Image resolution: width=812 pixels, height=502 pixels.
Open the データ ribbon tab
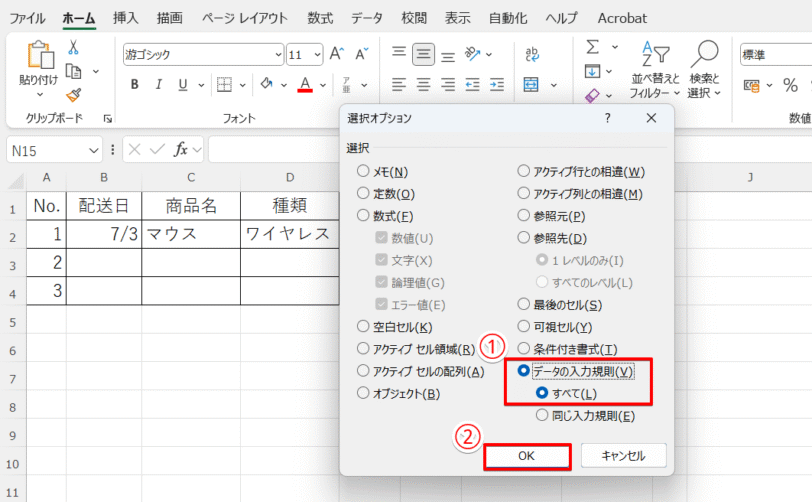pyautogui.click(x=367, y=18)
